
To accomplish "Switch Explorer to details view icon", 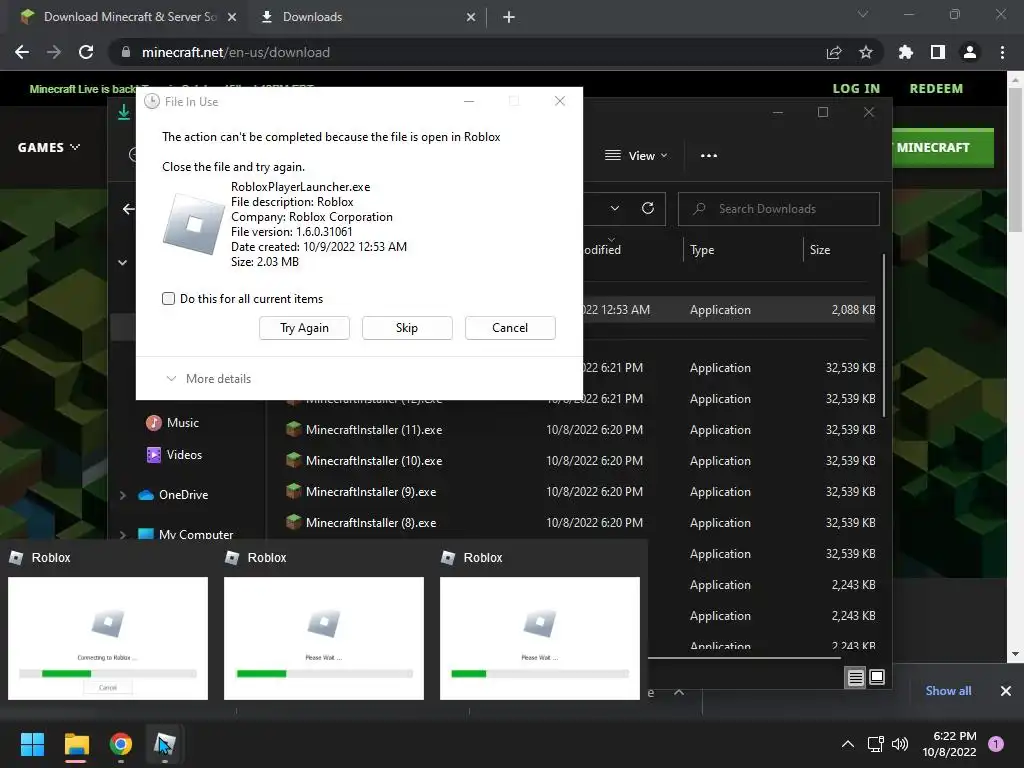I will tap(856, 677).
